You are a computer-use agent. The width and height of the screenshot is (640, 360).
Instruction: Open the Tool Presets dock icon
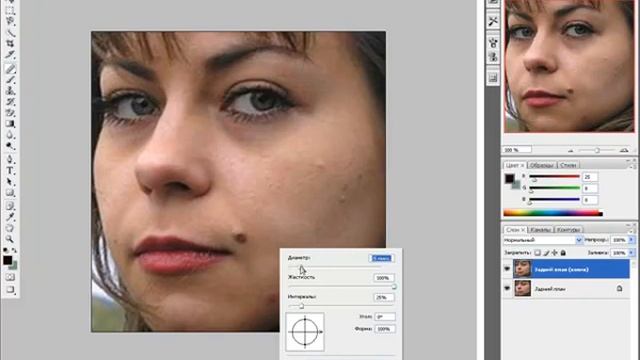click(x=493, y=21)
